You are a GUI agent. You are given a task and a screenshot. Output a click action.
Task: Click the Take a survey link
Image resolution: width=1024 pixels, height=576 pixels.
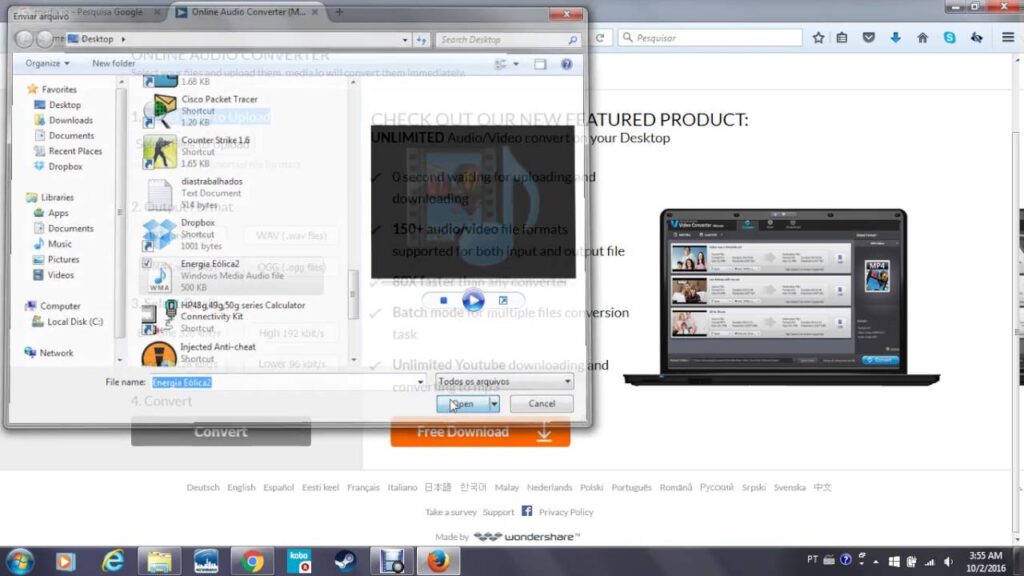click(451, 512)
